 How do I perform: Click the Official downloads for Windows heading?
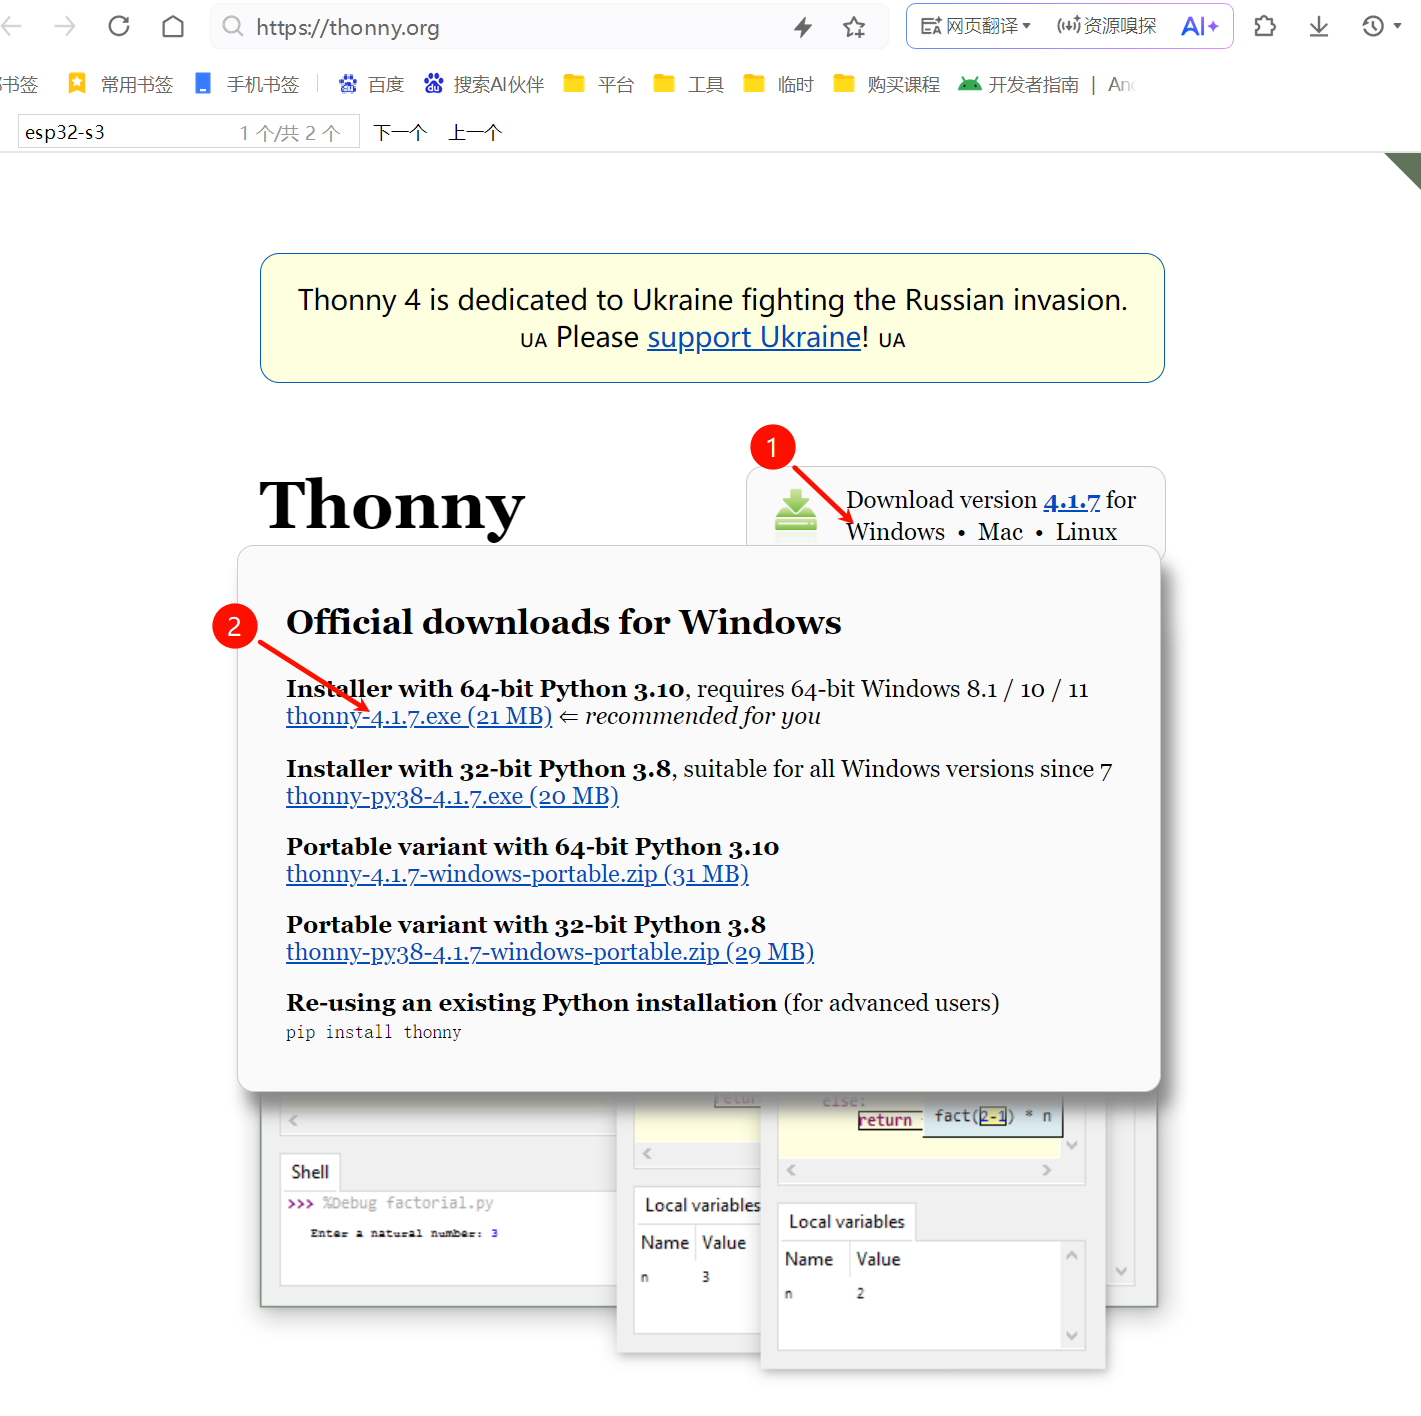[x=564, y=622]
